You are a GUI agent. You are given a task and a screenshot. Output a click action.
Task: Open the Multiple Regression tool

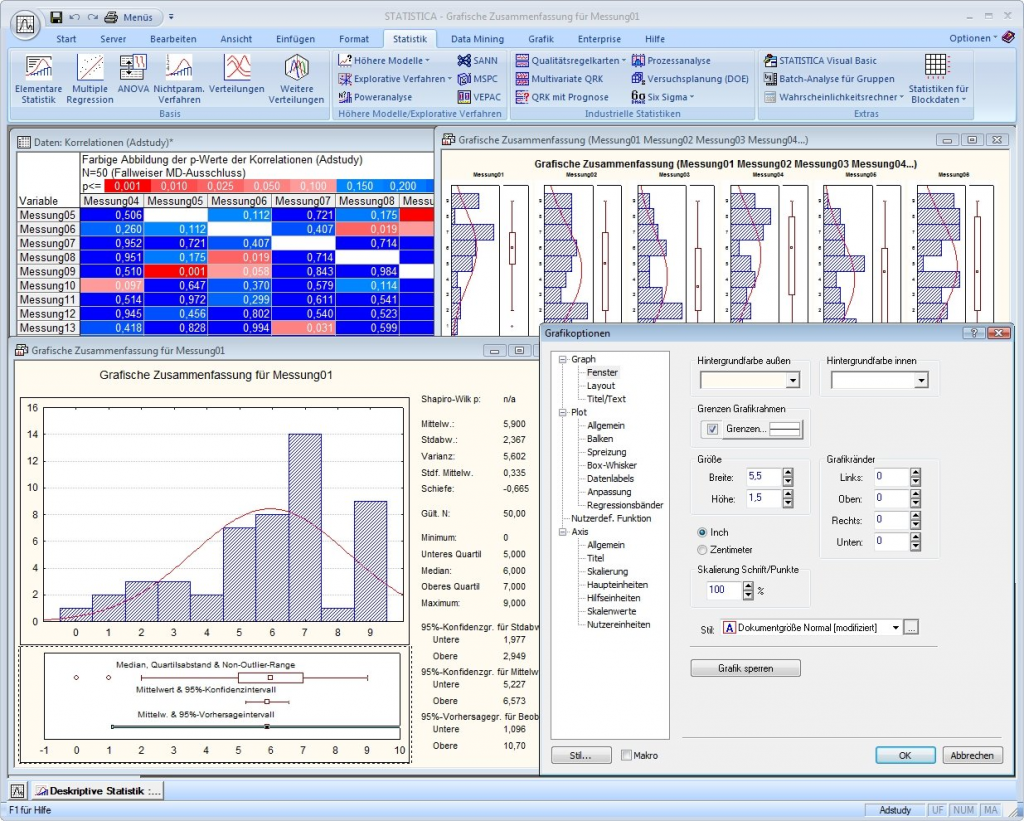pyautogui.click(x=89, y=78)
